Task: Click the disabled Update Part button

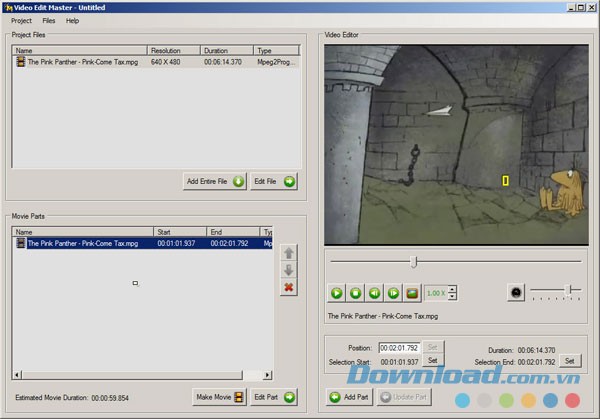Action: tap(404, 397)
